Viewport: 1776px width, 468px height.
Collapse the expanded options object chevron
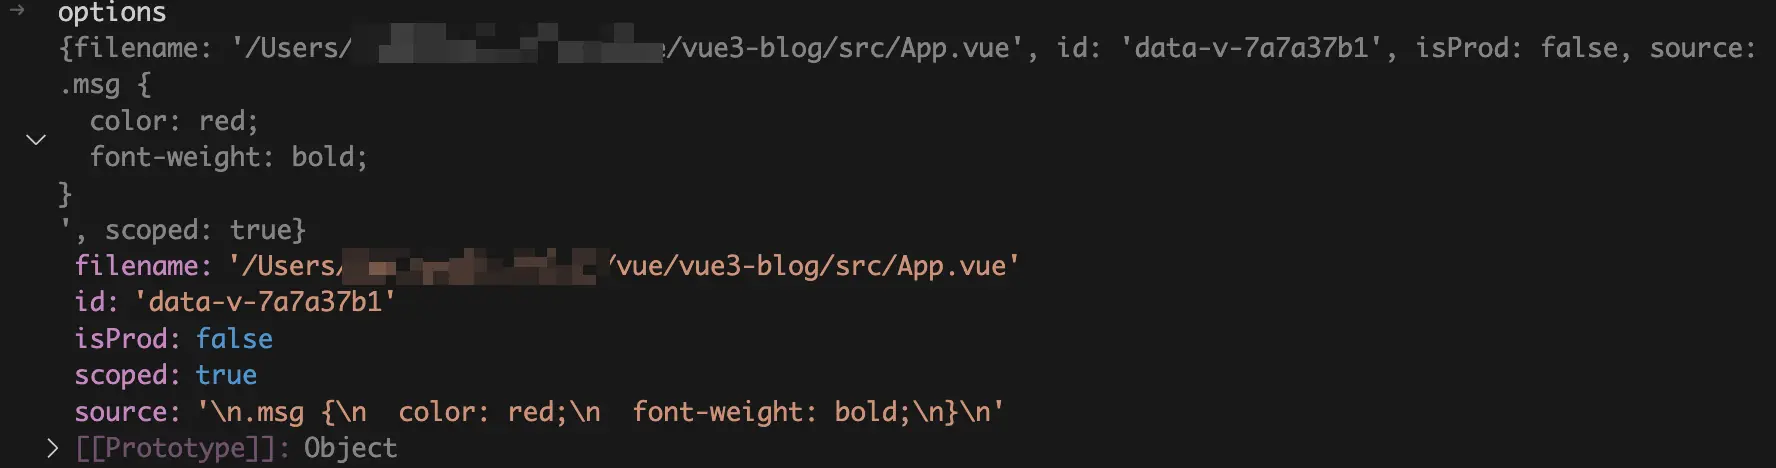click(x=36, y=140)
